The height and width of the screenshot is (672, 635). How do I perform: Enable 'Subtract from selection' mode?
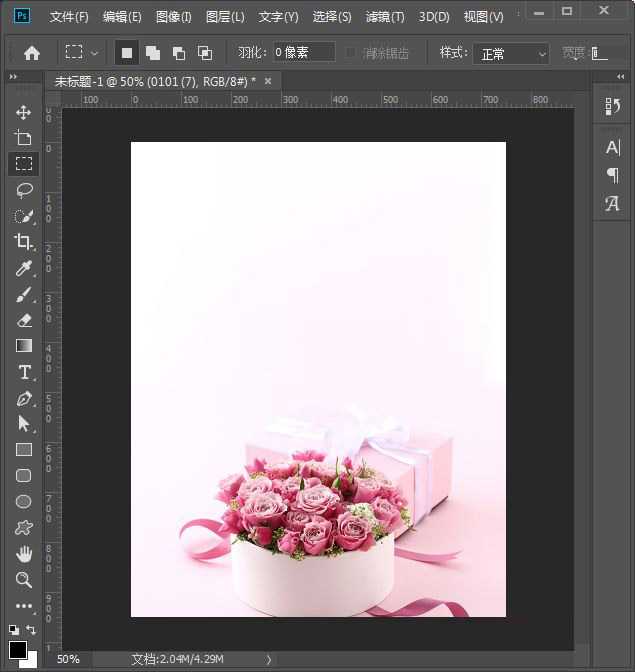point(179,53)
